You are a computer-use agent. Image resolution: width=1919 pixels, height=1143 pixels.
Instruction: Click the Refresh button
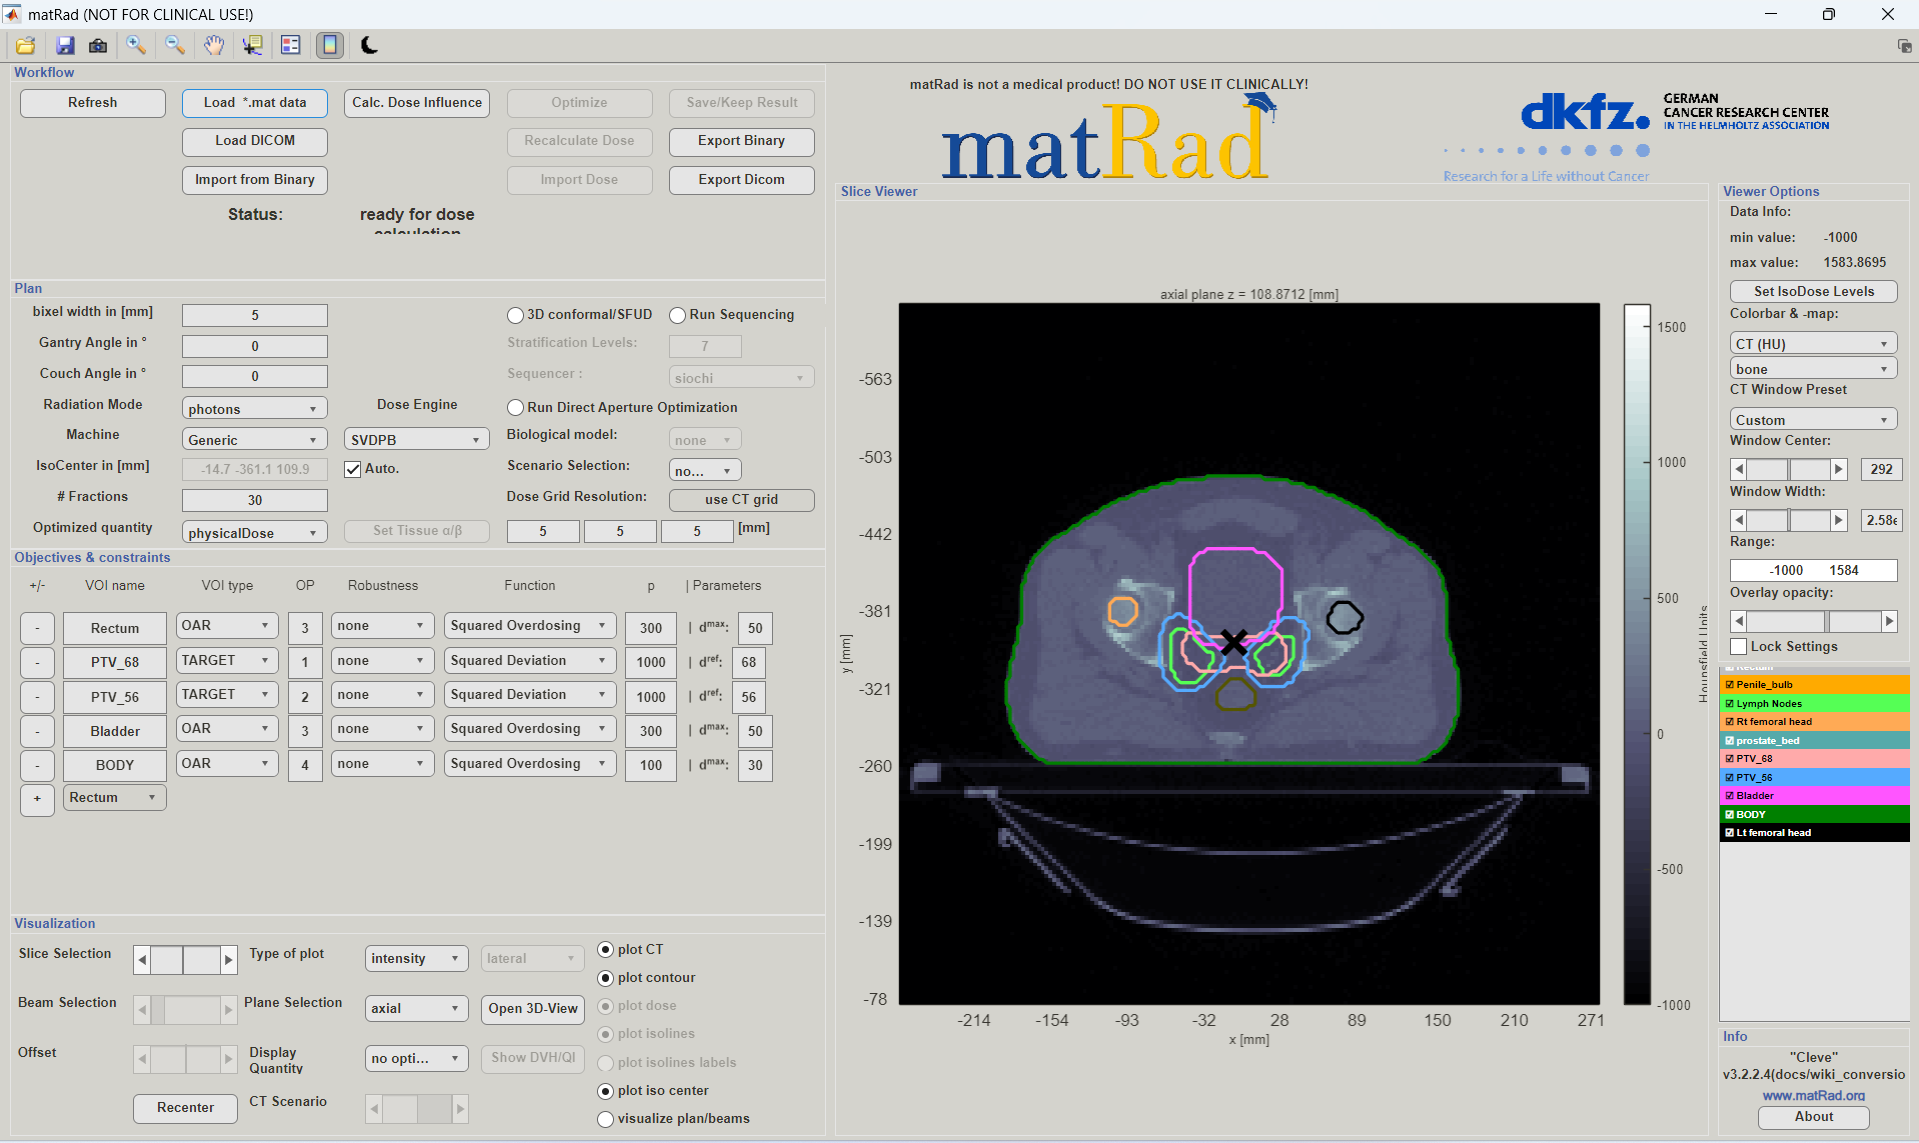93,103
